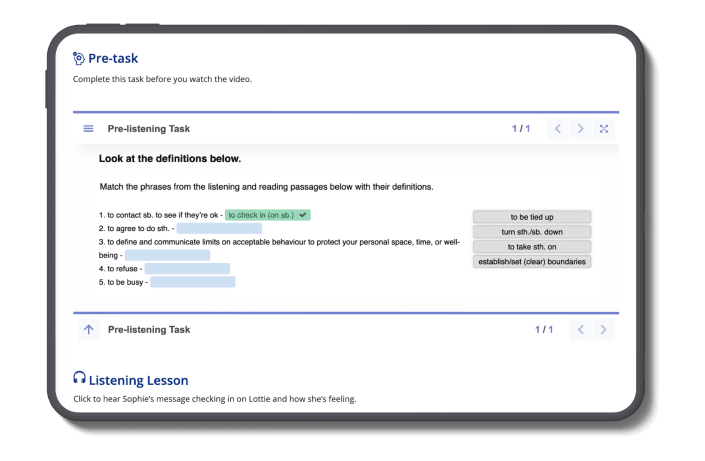Click the Listening Lesson heading
This screenshot has width=705, height=461.
click(x=138, y=380)
